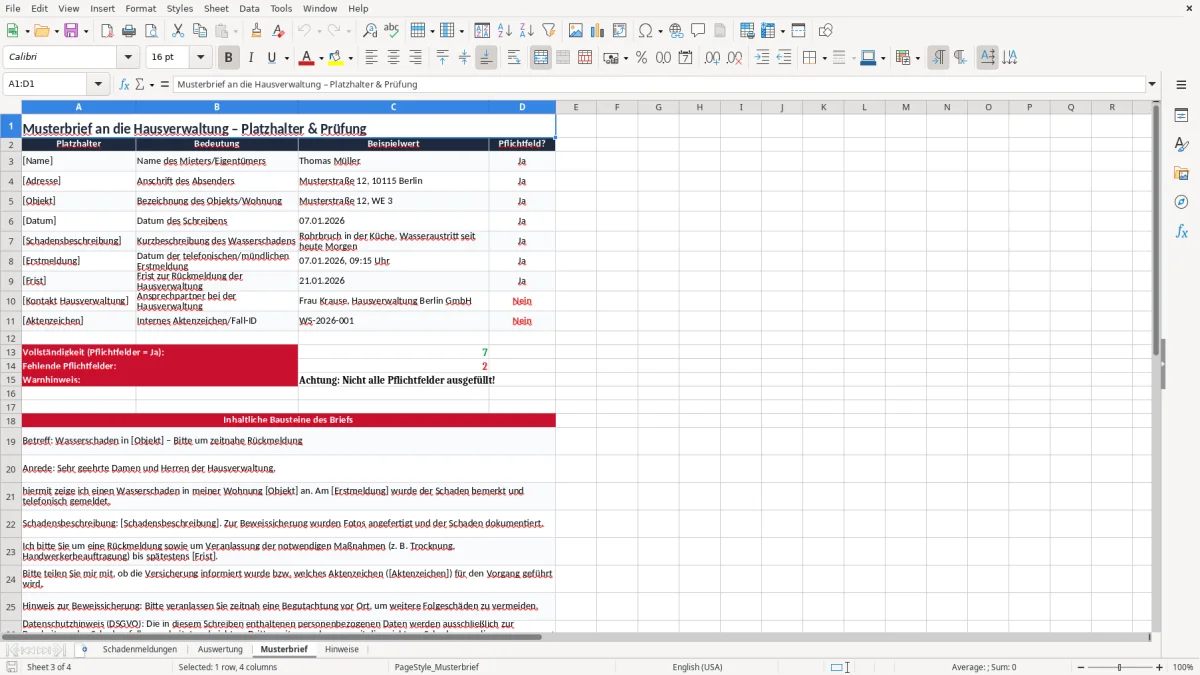Toggle Align Bottom button
This screenshot has height=675, width=1200.
(486, 58)
